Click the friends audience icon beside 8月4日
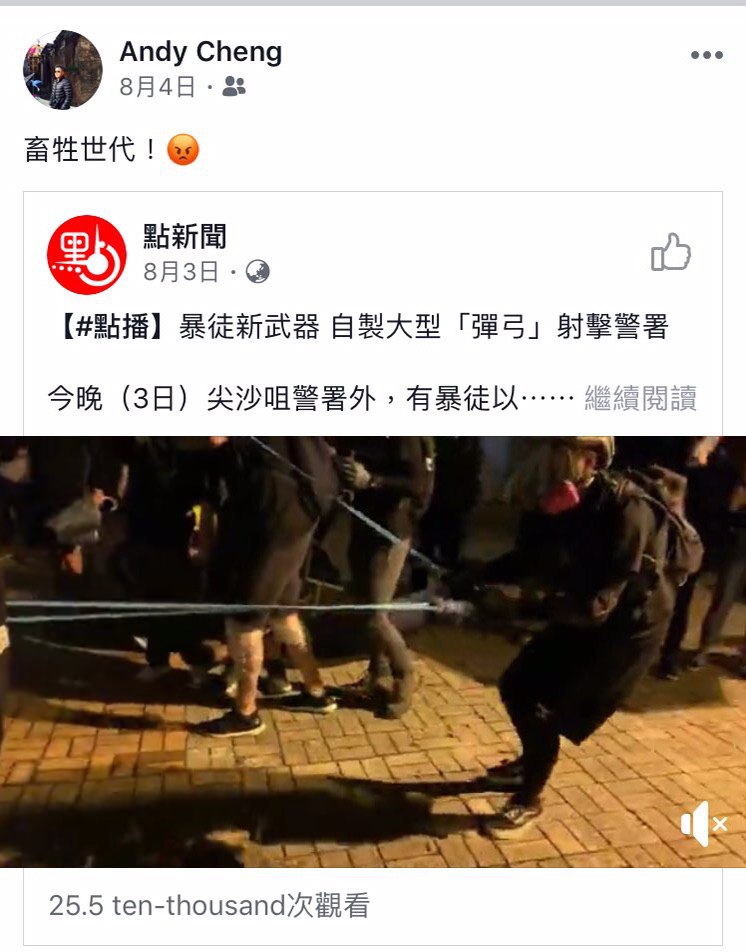This screenshot has height=952, width=746. [x=234, y=87]
